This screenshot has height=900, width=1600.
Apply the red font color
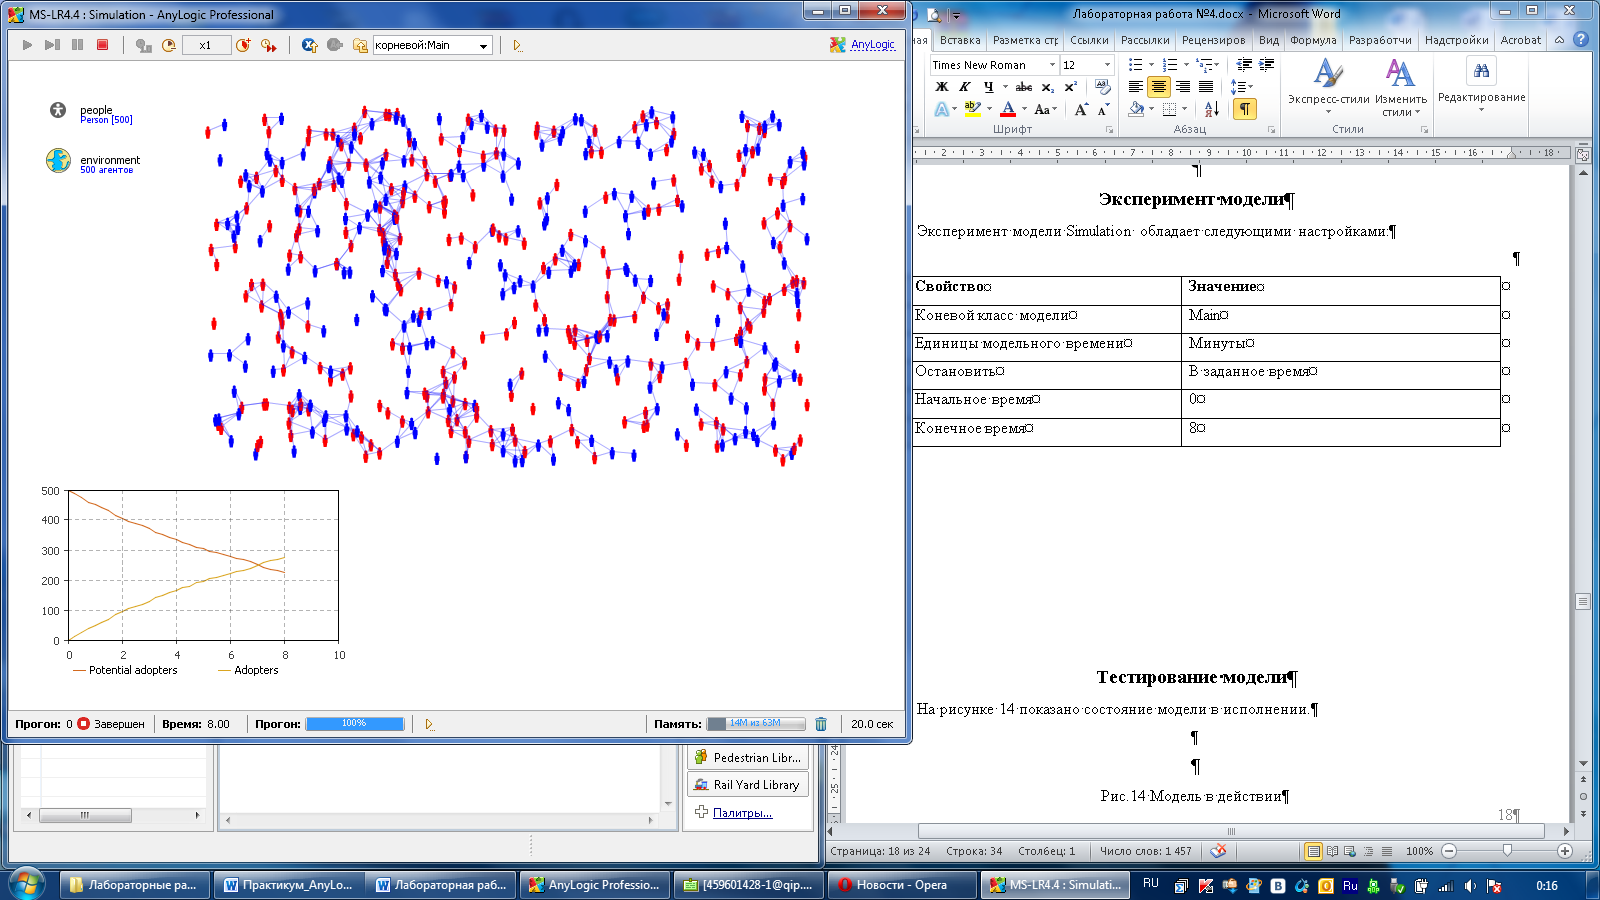point(1008,109)
